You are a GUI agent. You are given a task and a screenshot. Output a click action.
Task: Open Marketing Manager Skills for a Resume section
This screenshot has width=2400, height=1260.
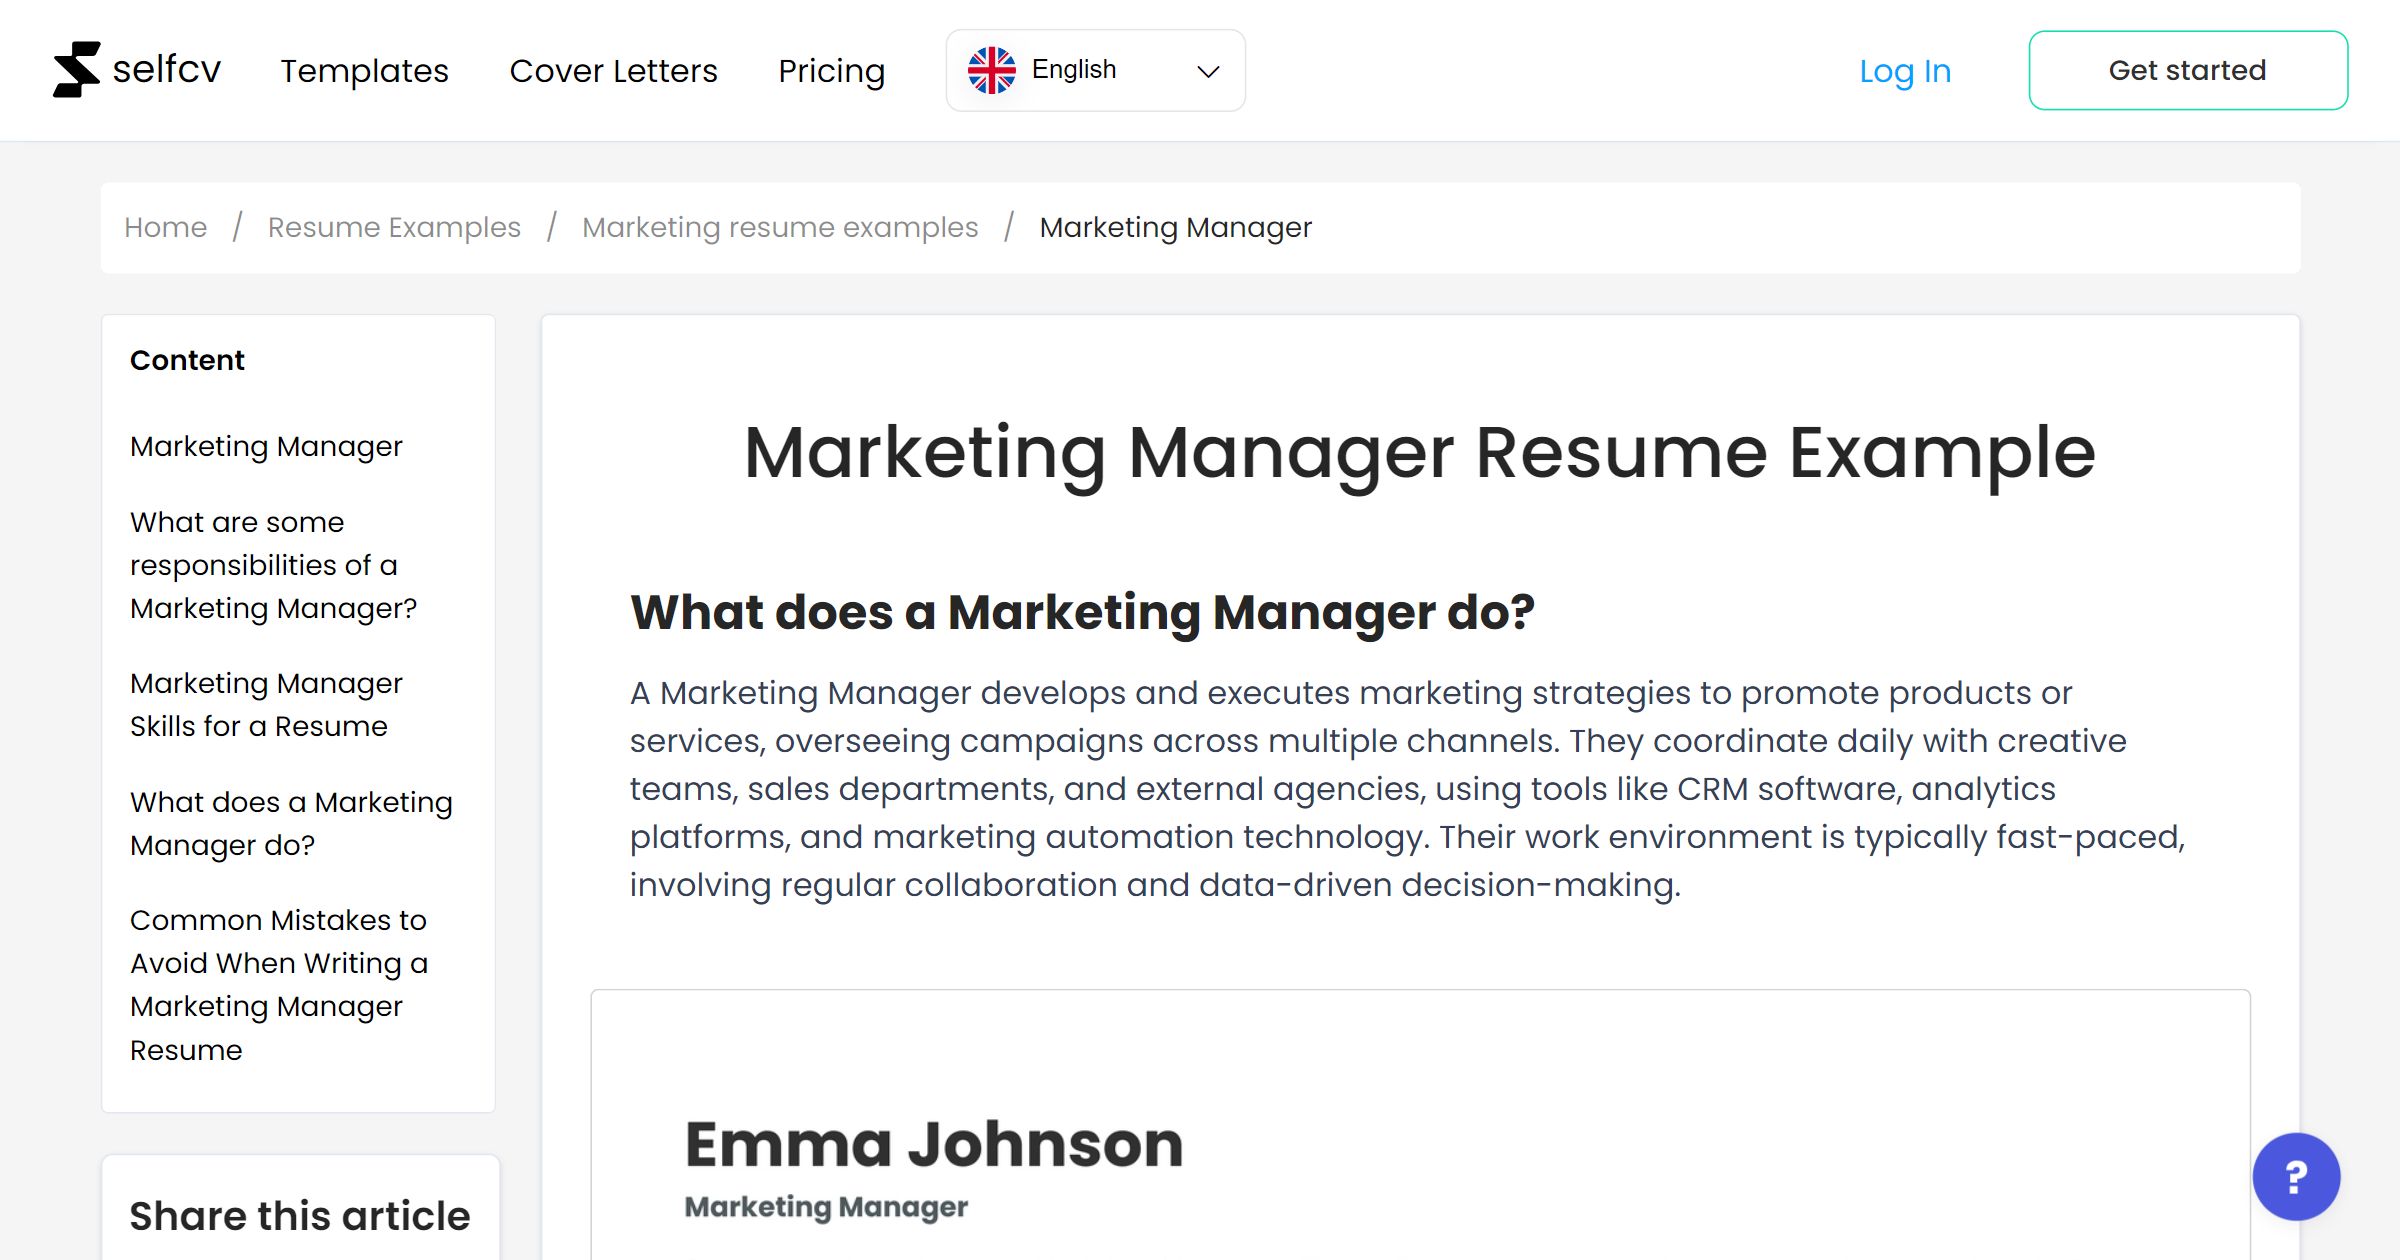pyautogui.click(x=266, y=704)
